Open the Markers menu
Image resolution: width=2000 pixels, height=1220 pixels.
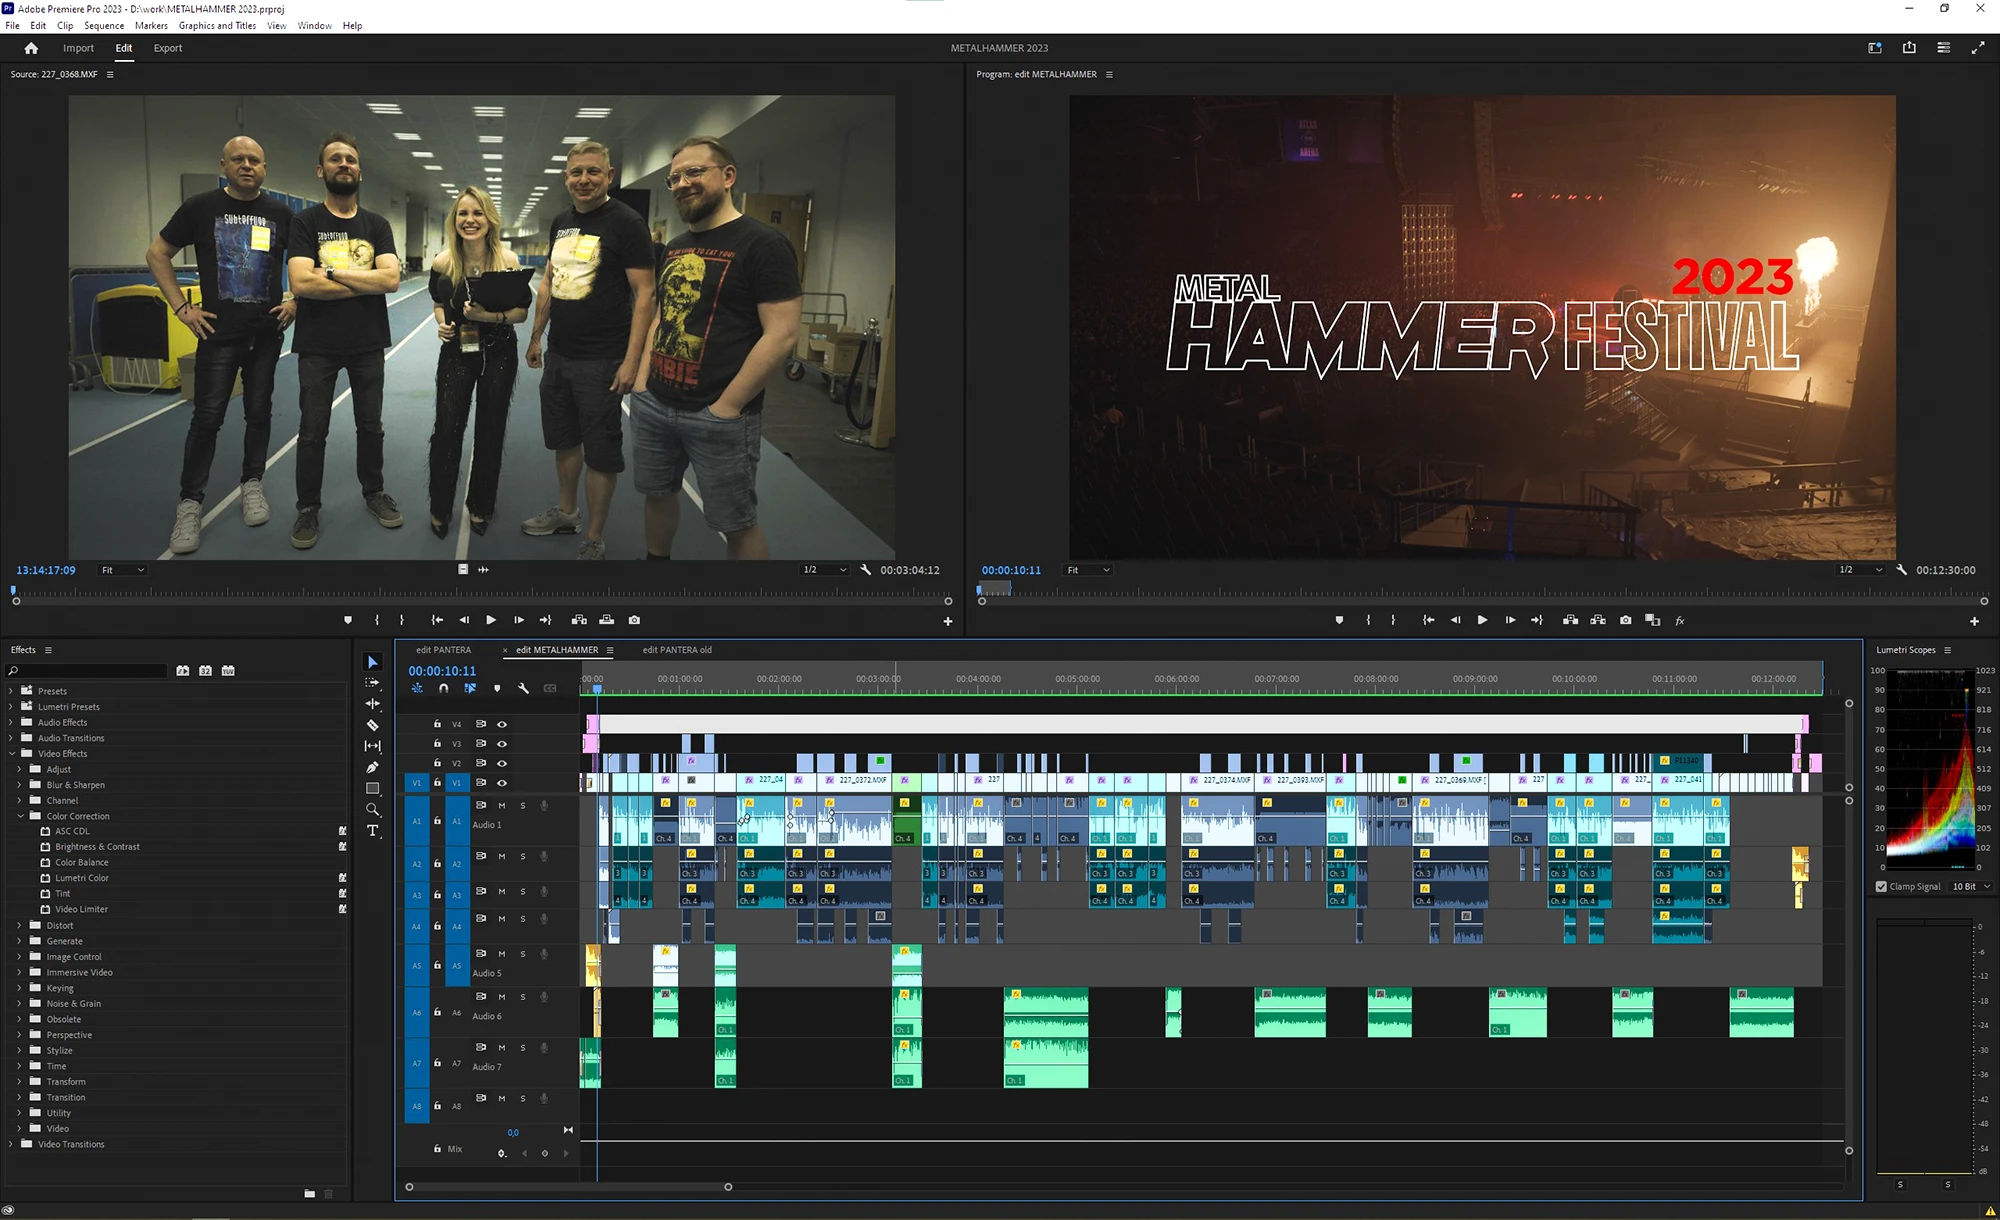[x=151, y=26]
